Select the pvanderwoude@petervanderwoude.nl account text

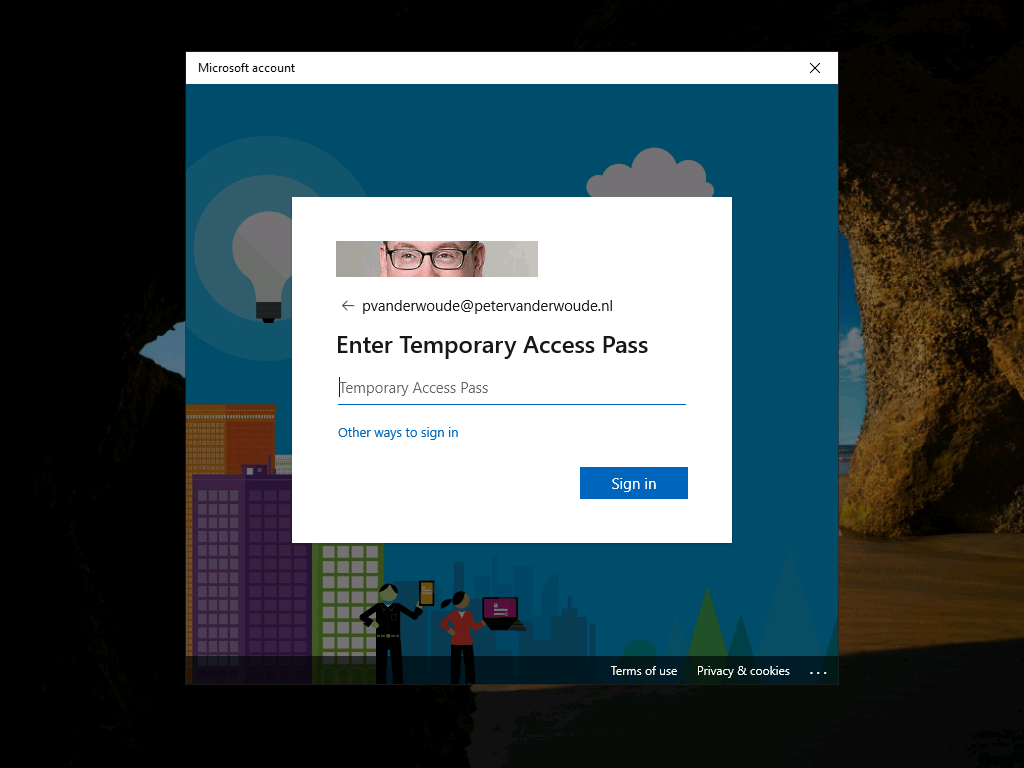coord(487,306)
